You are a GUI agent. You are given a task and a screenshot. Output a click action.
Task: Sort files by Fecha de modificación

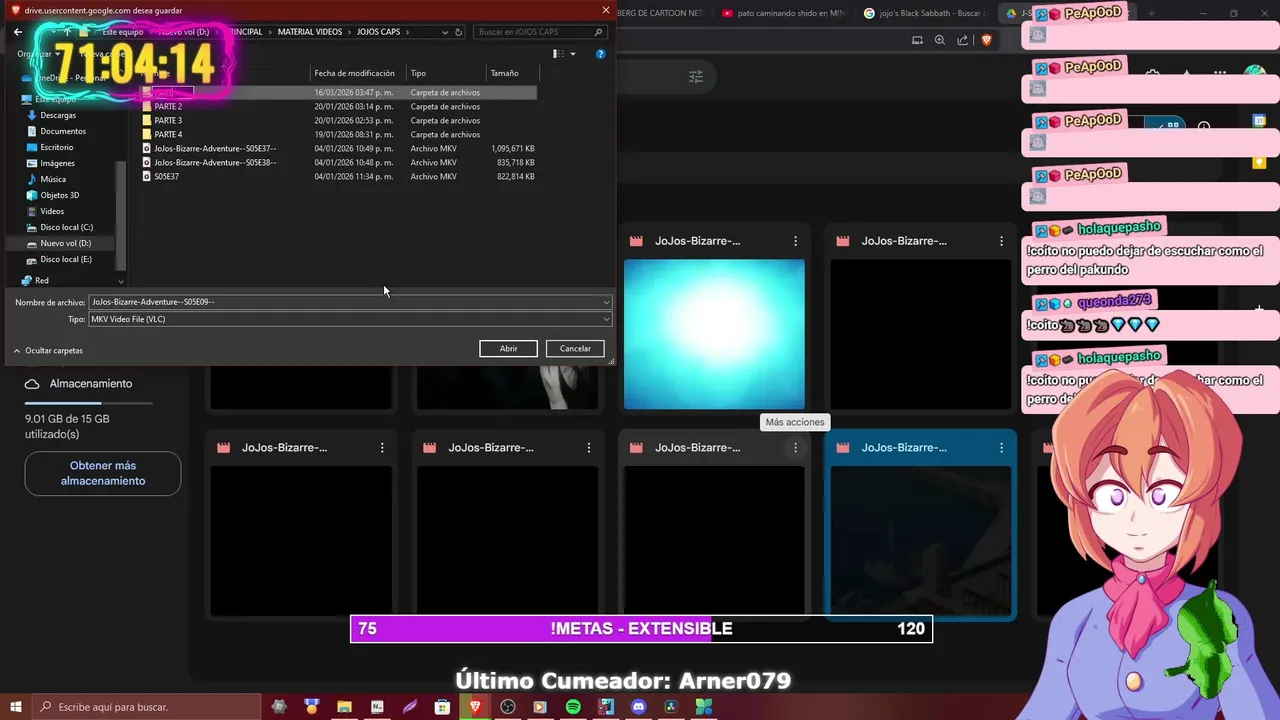point(357,73)
